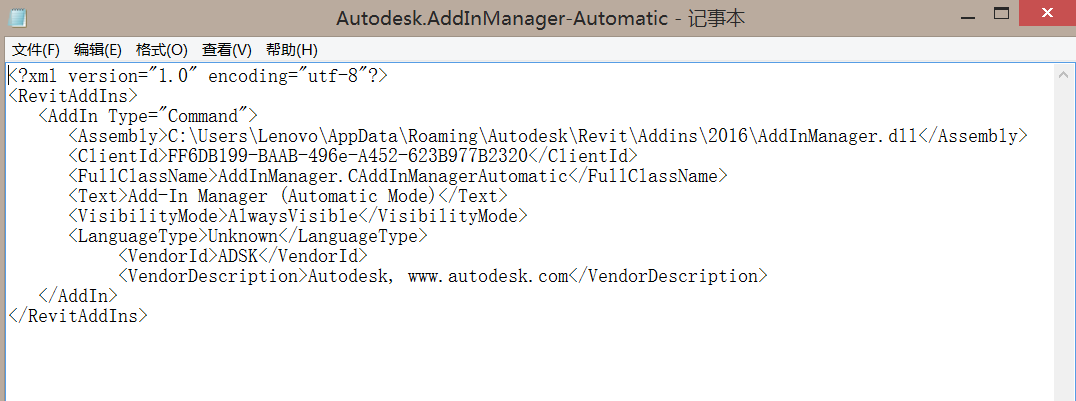1076x401 pixels.
Task: Place cursor on the ADSK VendorId value
Action: [x=239, y=256]
